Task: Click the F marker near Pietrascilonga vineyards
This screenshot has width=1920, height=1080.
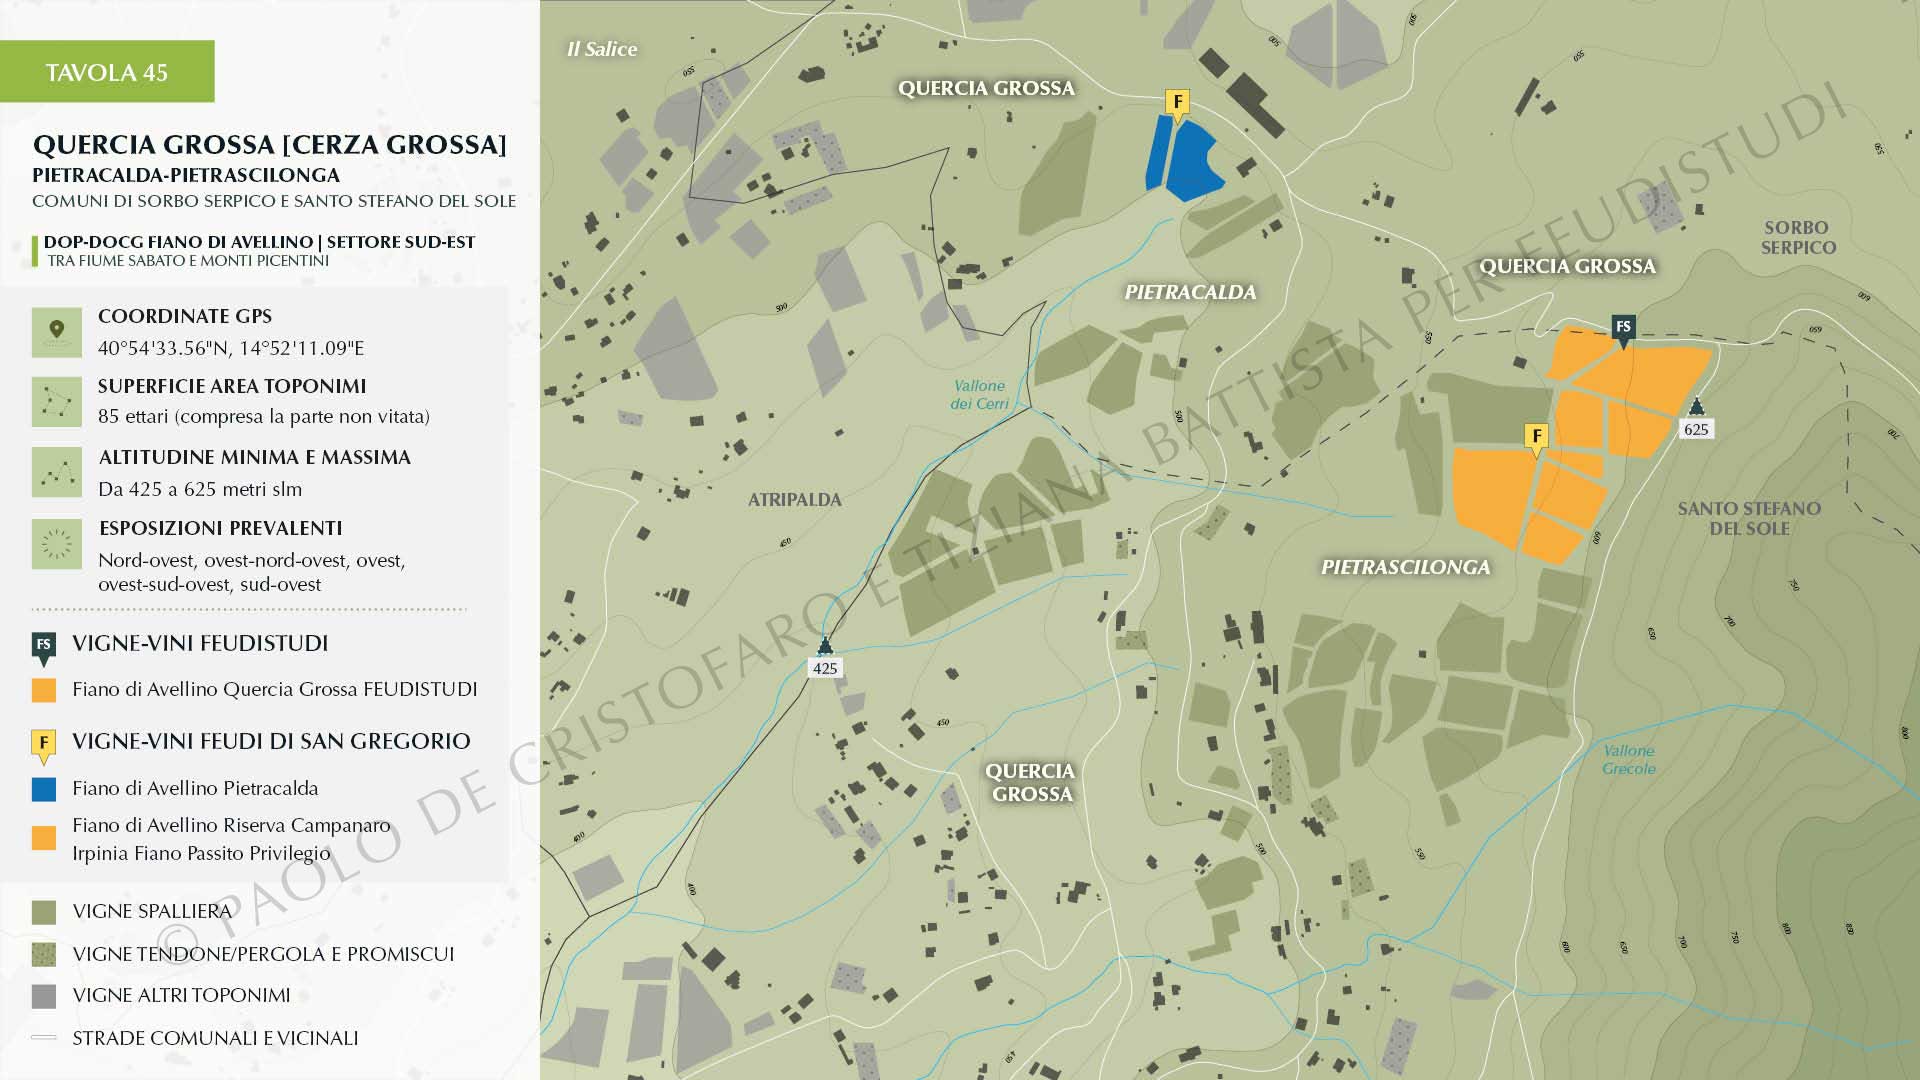Action: click(x=1536, y=437)
